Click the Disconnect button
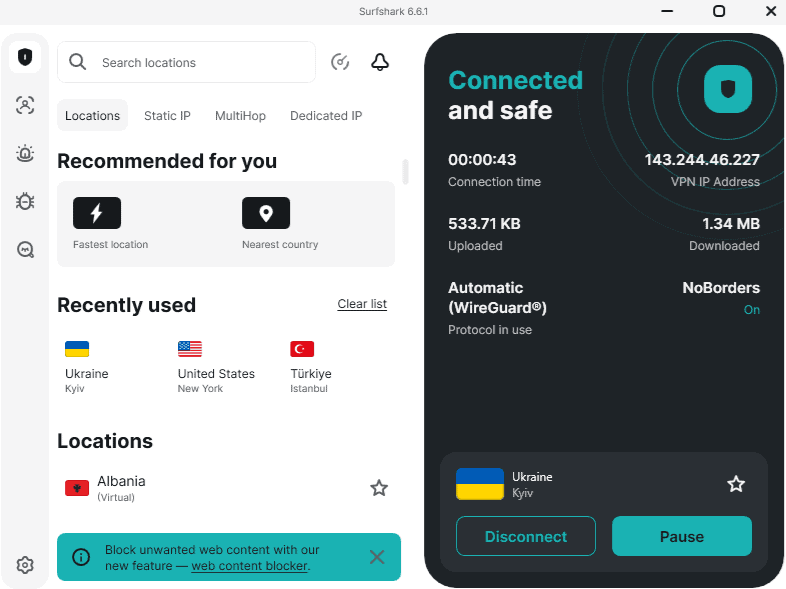The height and width of the screenshot is (589, 786). [526, 536]
